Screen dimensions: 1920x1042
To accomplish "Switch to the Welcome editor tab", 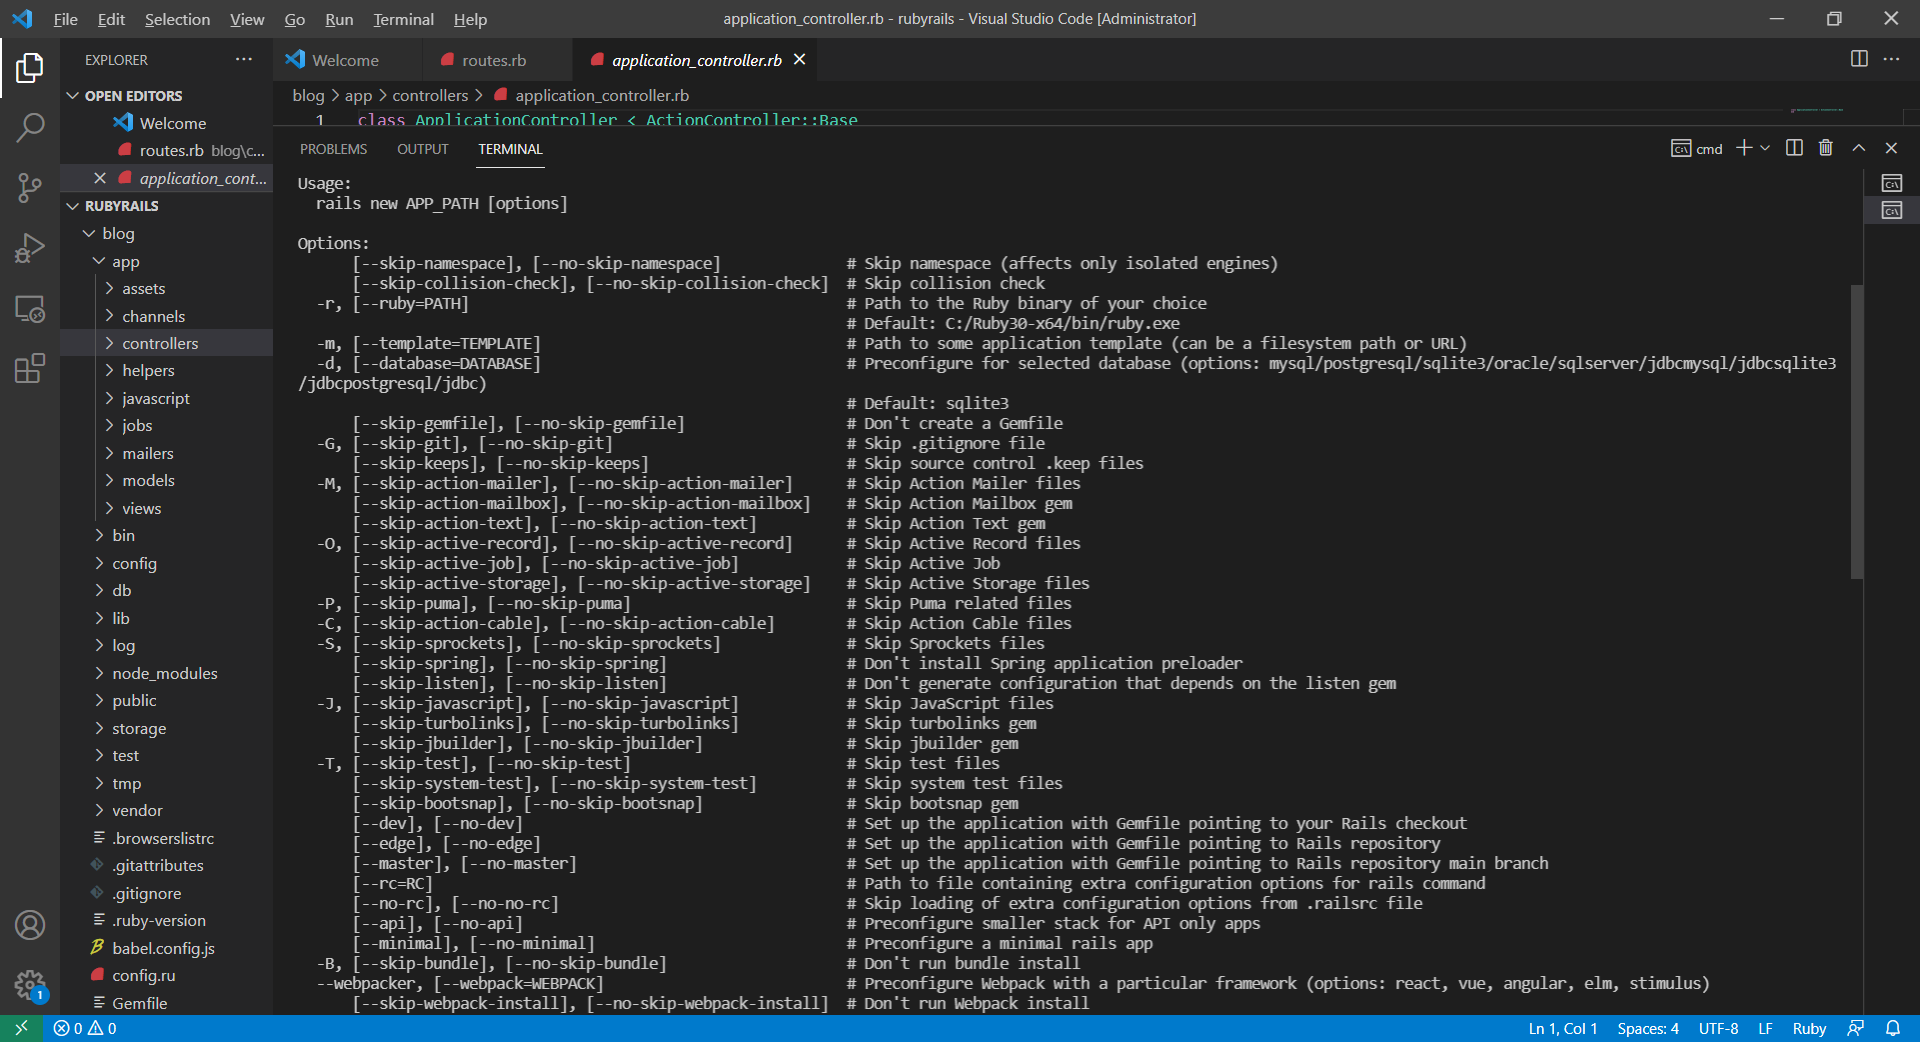I will [346, 60].
